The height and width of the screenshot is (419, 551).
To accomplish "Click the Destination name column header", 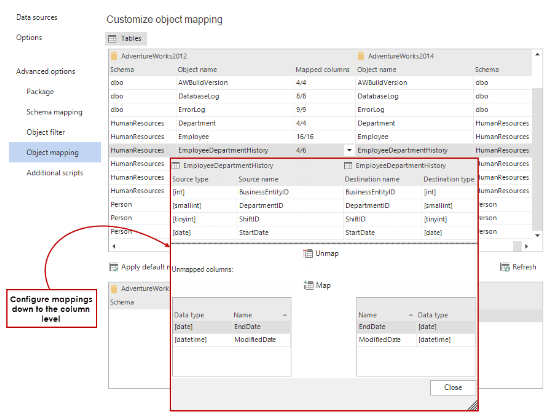I will click(372, 179).
